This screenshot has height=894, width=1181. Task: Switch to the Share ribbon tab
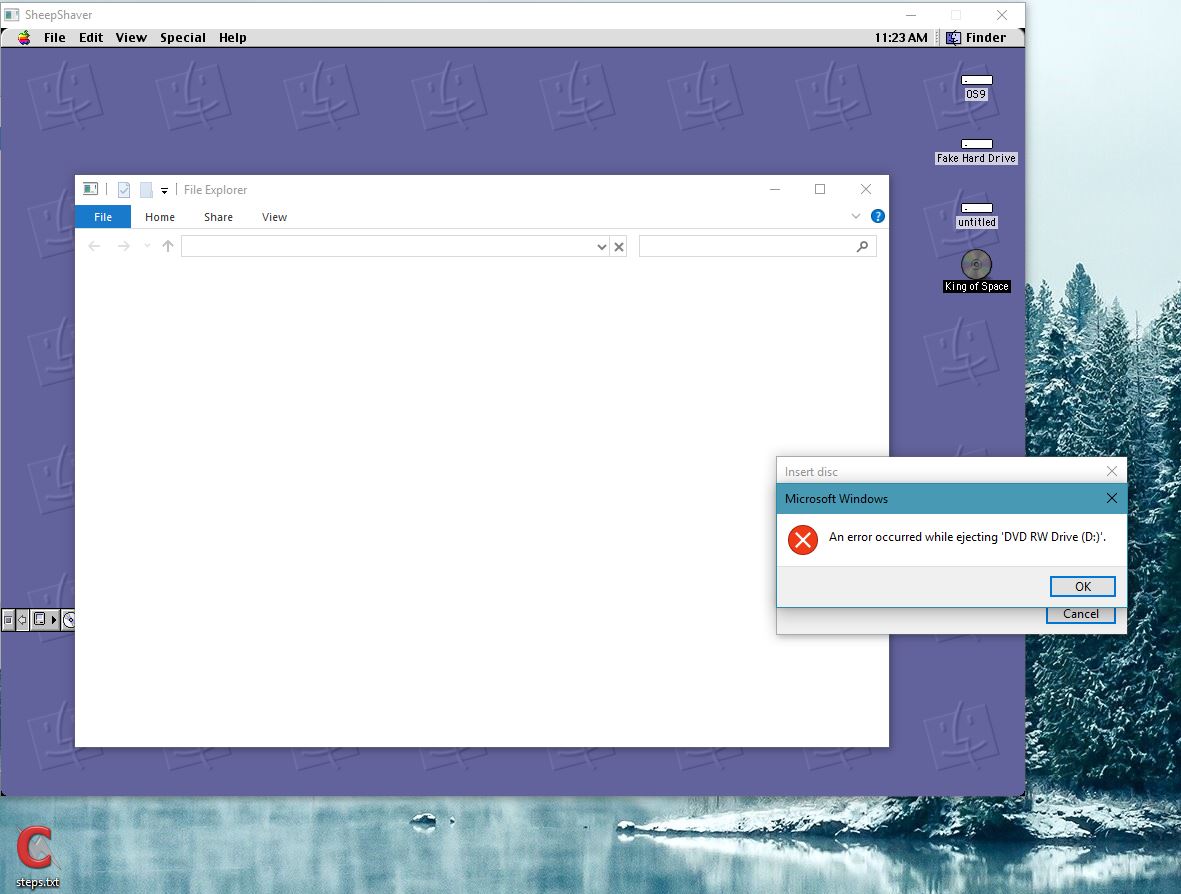click(x=218, y=217)
